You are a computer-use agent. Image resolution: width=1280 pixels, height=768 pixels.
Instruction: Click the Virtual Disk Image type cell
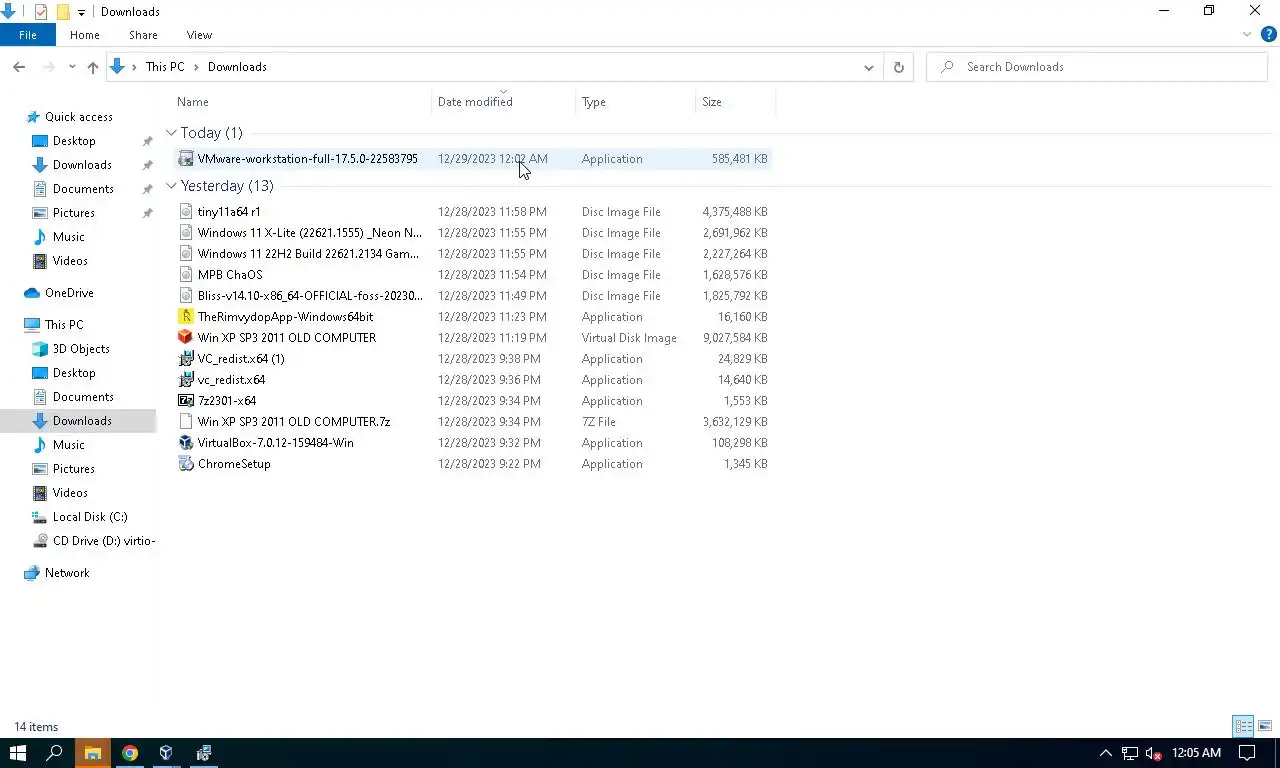tap(629, 338)
